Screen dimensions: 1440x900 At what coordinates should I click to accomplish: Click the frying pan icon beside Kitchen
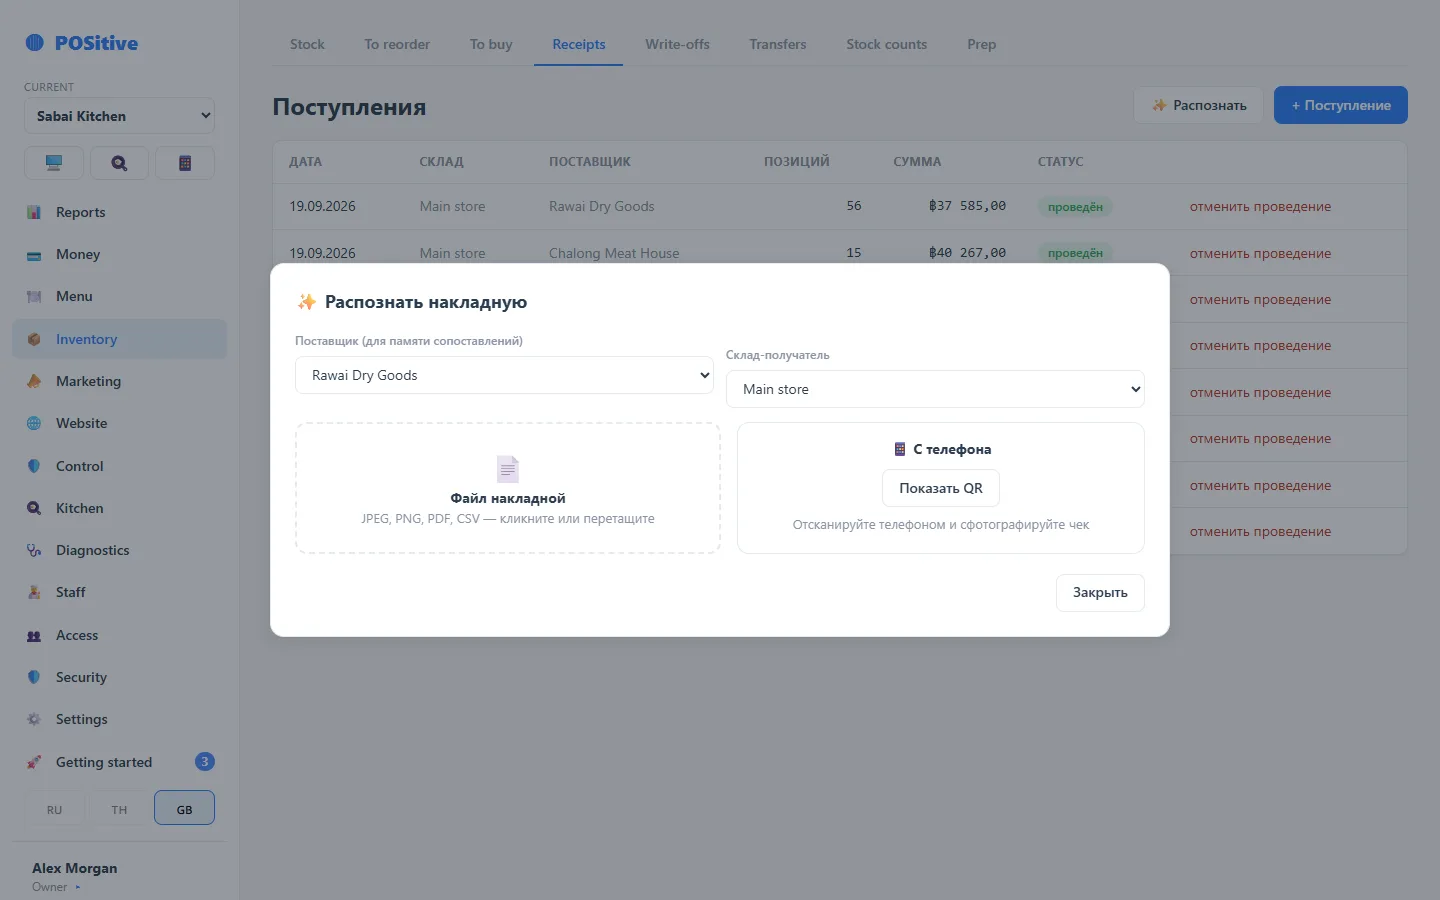point(34,508)
